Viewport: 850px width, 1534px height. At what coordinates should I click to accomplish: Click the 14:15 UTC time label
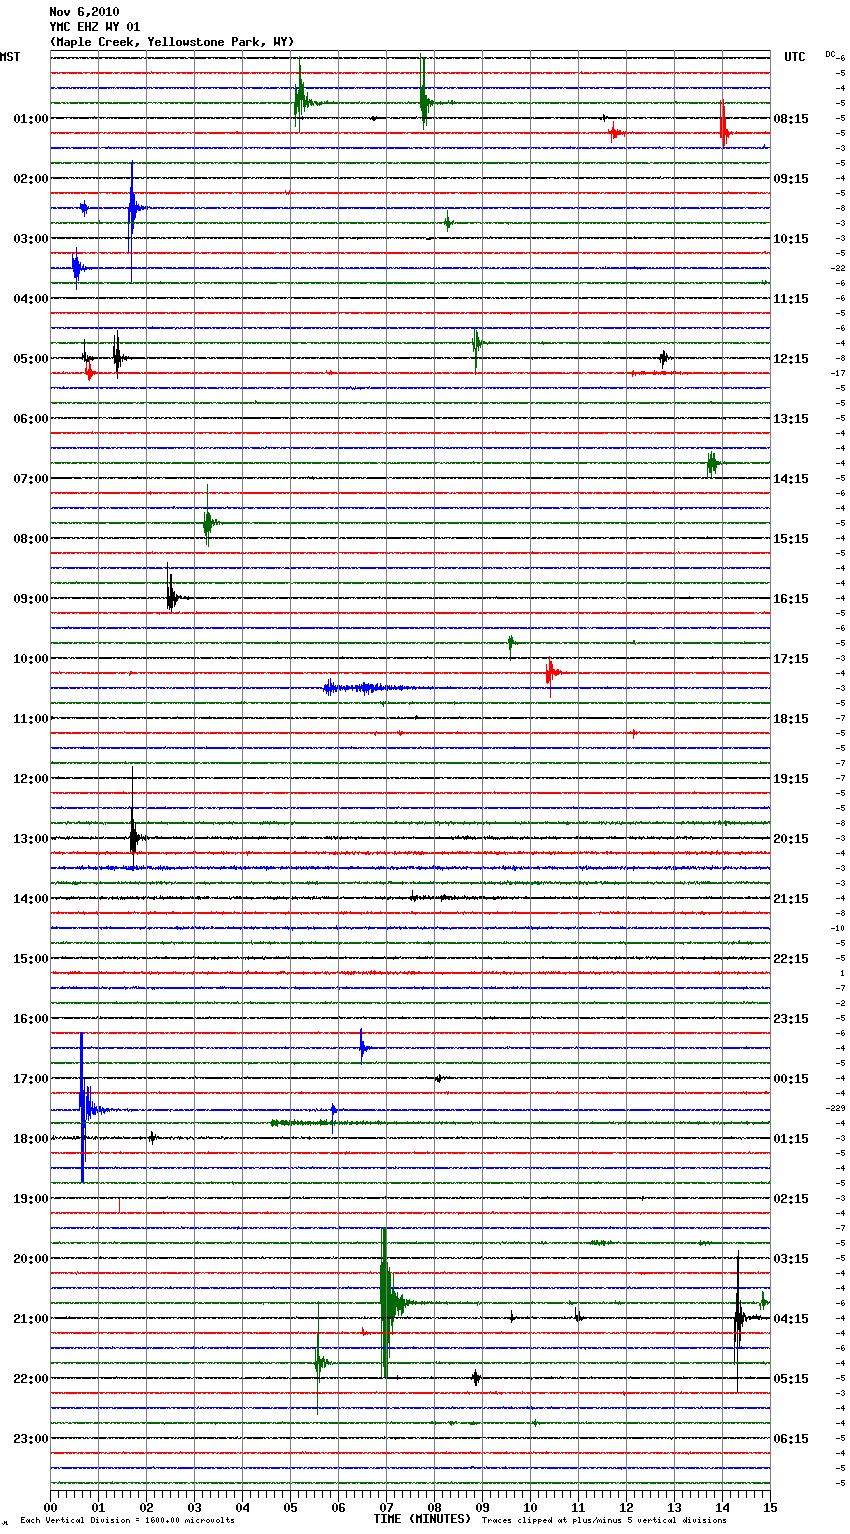(x=791, y=479)
